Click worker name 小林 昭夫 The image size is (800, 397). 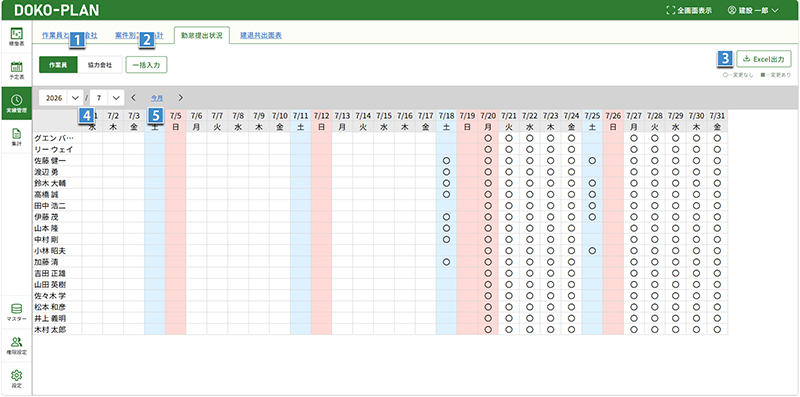point(50,251)
